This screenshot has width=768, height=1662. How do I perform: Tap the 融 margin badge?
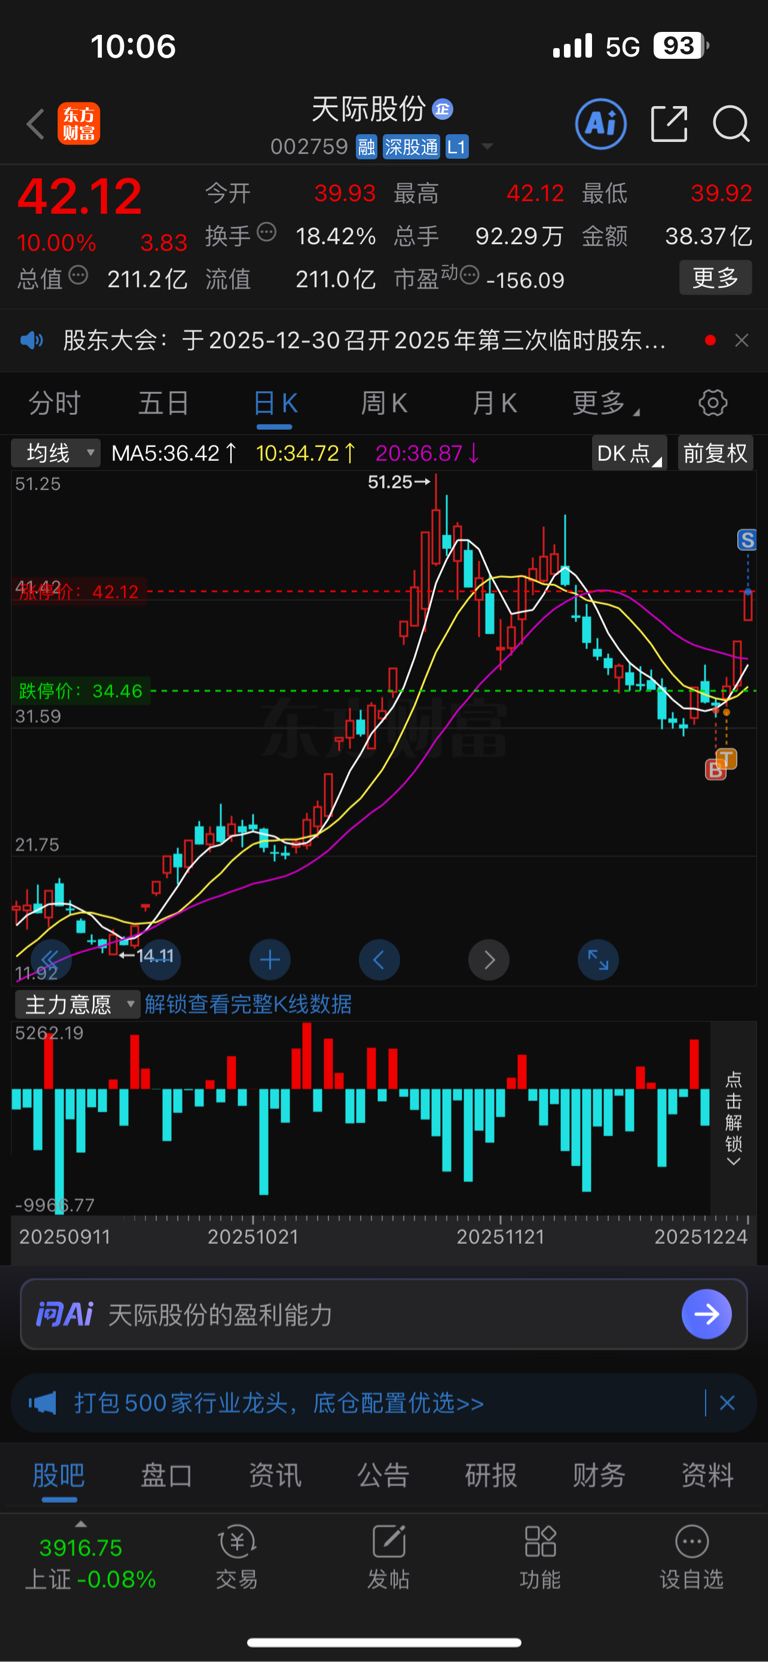366,147
